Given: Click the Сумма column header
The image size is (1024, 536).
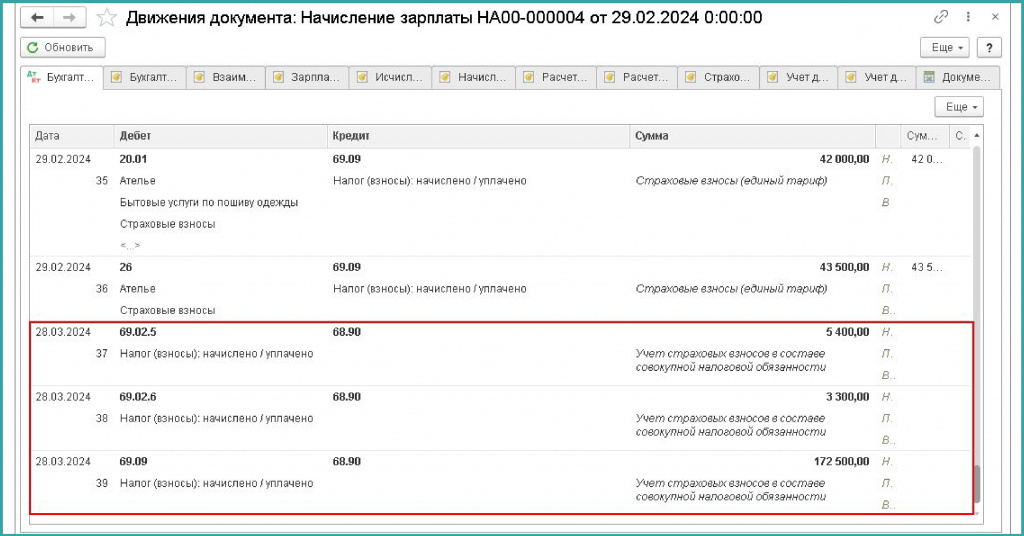Looking at the screenshot, I should [752, 136].
